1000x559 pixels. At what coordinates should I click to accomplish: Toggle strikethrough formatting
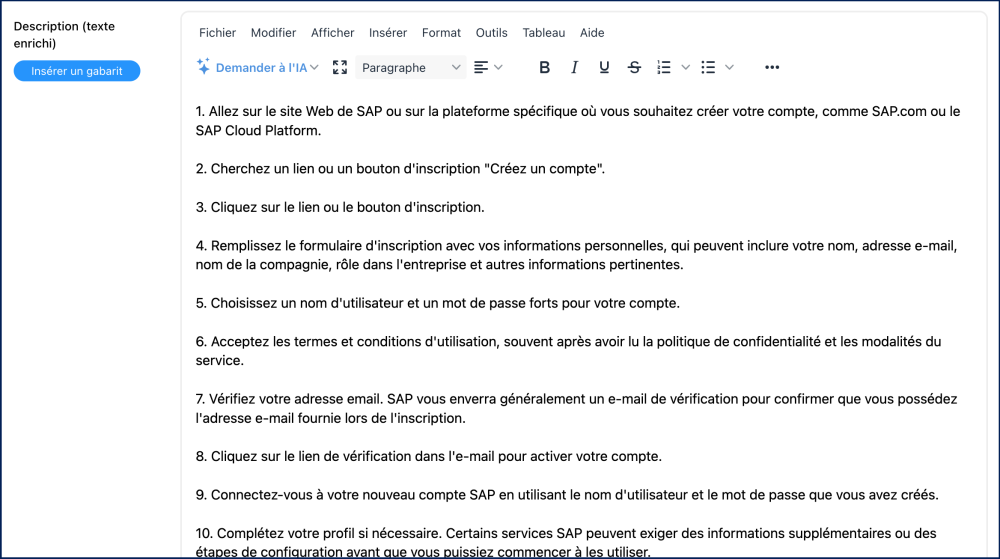tap(634, 68)
